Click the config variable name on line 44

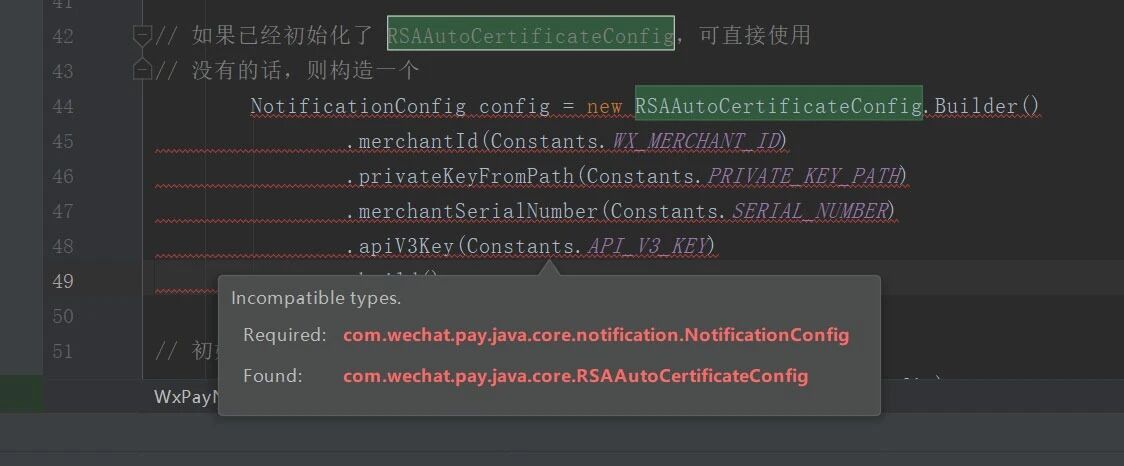pyautogui.click(x=514, y=107)
